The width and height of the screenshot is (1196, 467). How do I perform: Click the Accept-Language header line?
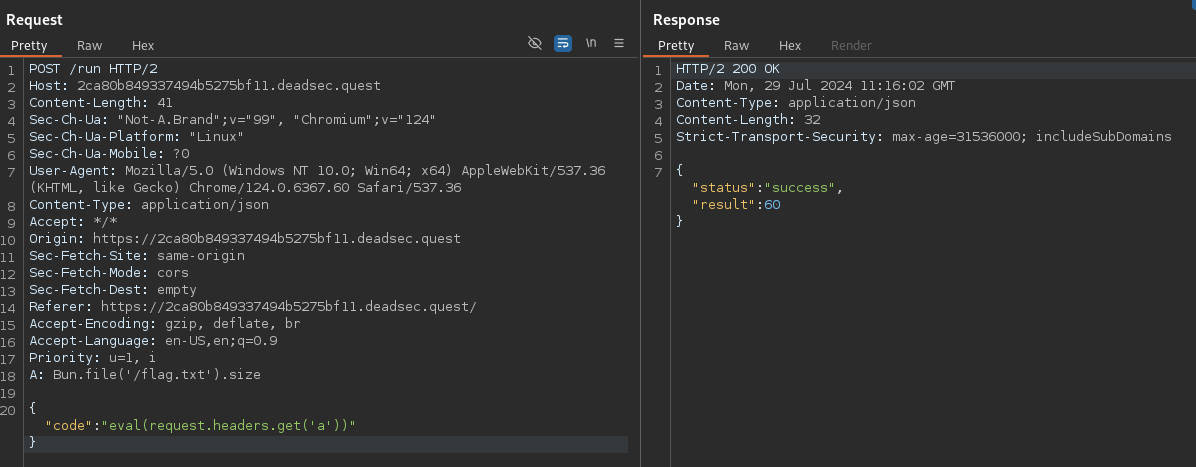153,340
